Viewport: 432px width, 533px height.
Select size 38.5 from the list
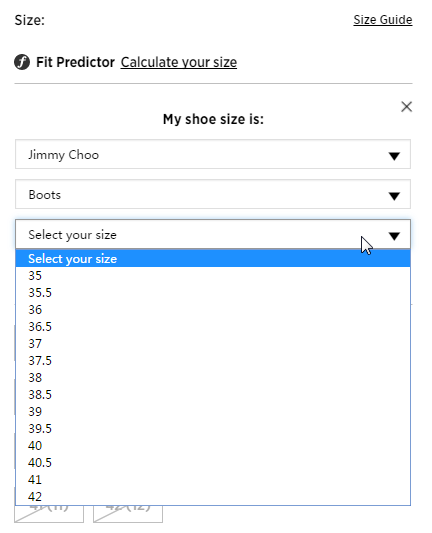213,395
